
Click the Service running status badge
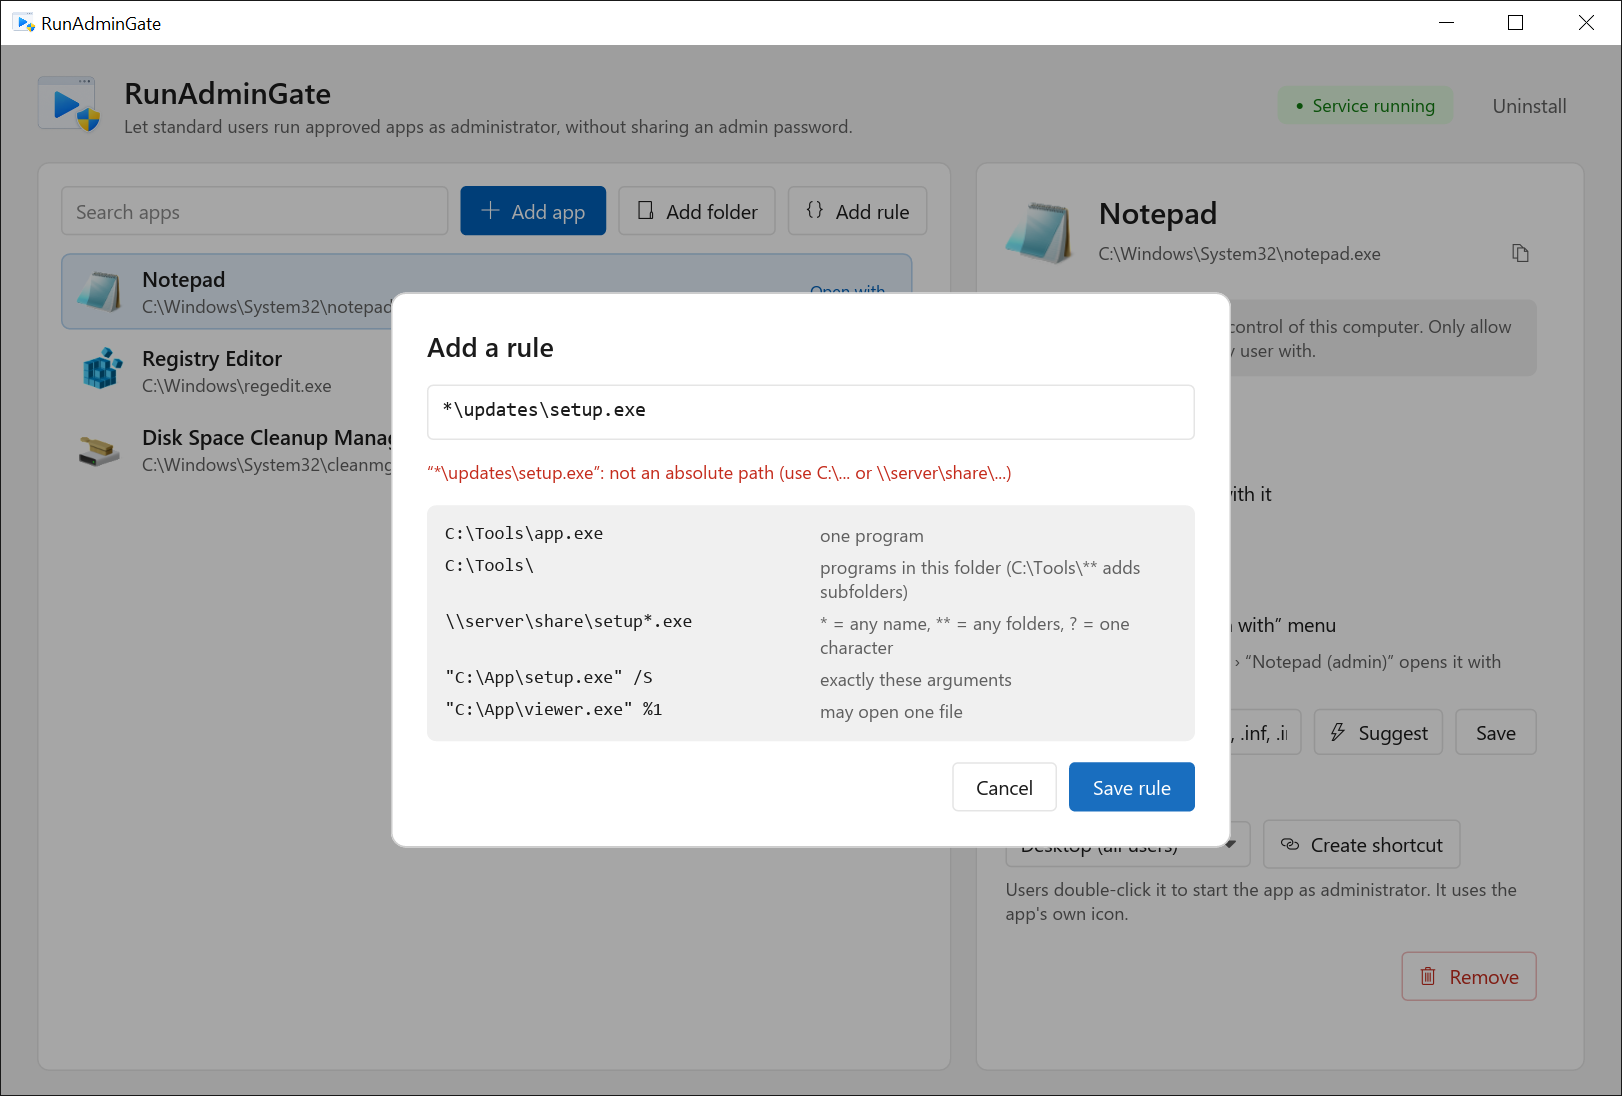click(x=1365, y=106)
